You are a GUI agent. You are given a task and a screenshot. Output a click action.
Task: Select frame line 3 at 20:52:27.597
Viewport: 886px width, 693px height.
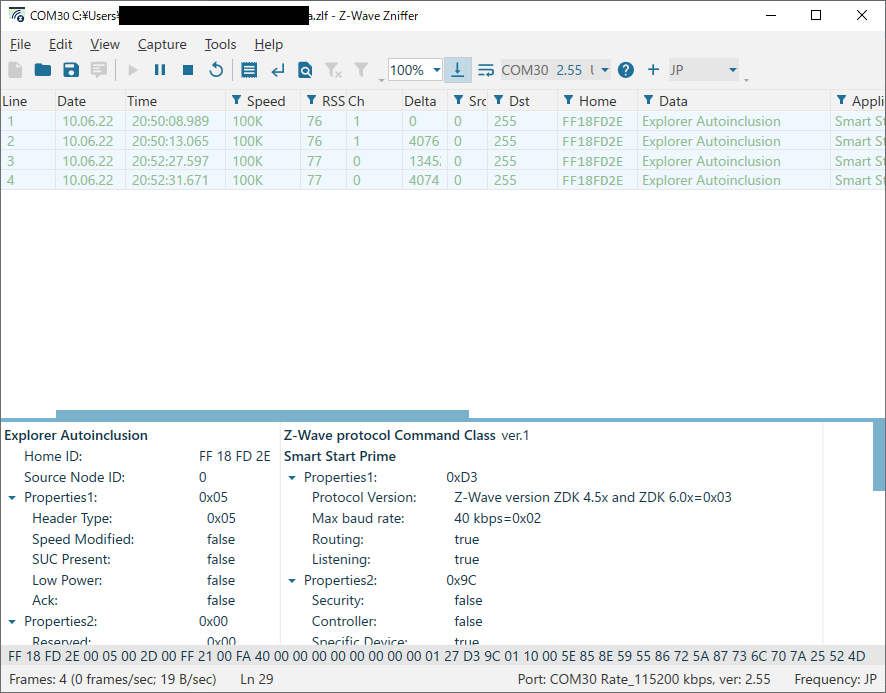pyautogui.click(x=443, y=161)
